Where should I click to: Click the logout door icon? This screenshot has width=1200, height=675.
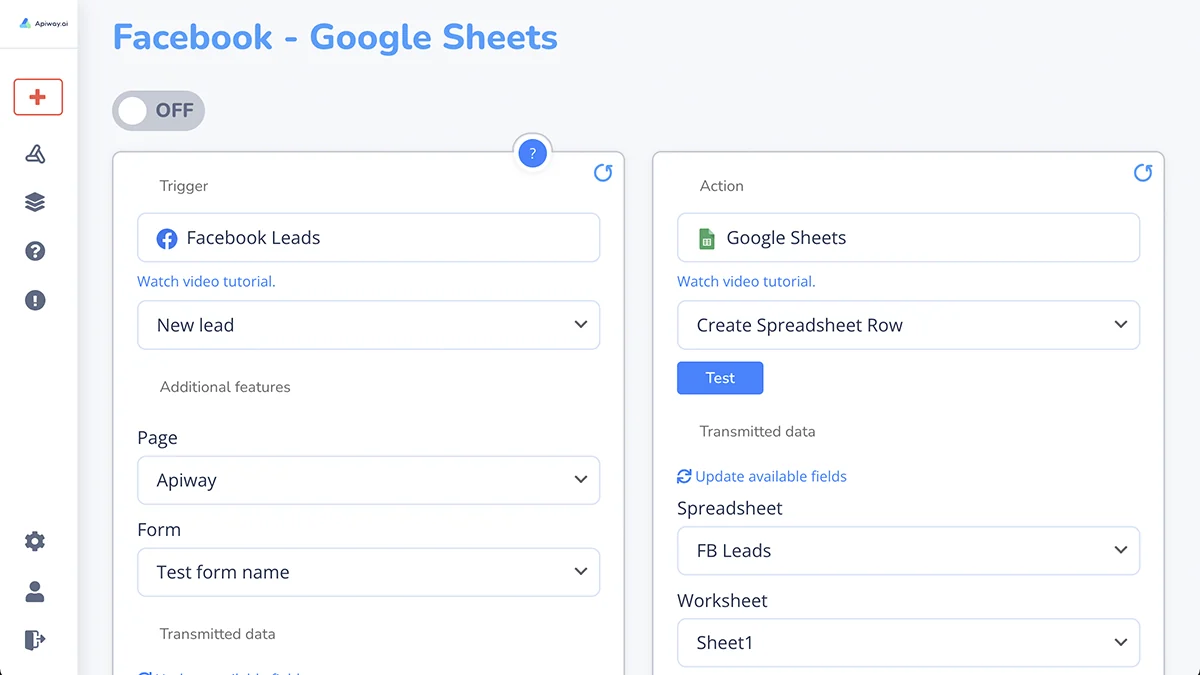(x=35, y=640)
